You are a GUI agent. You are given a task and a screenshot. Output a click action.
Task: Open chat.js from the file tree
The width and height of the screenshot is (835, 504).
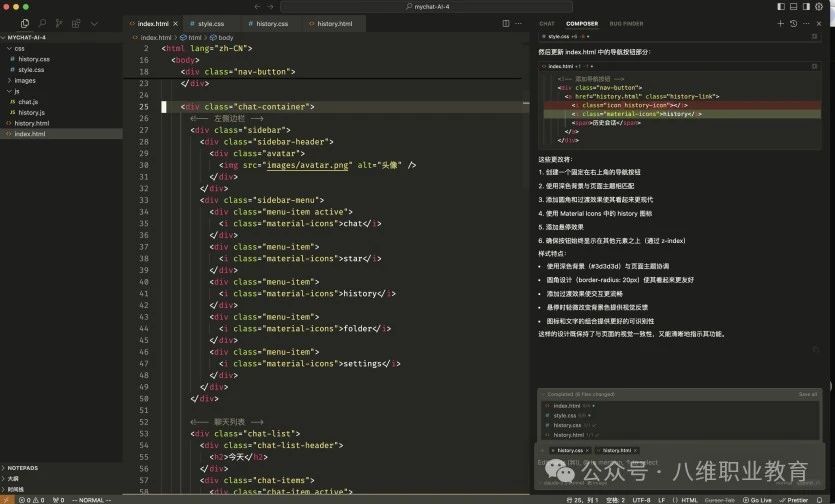28,102
